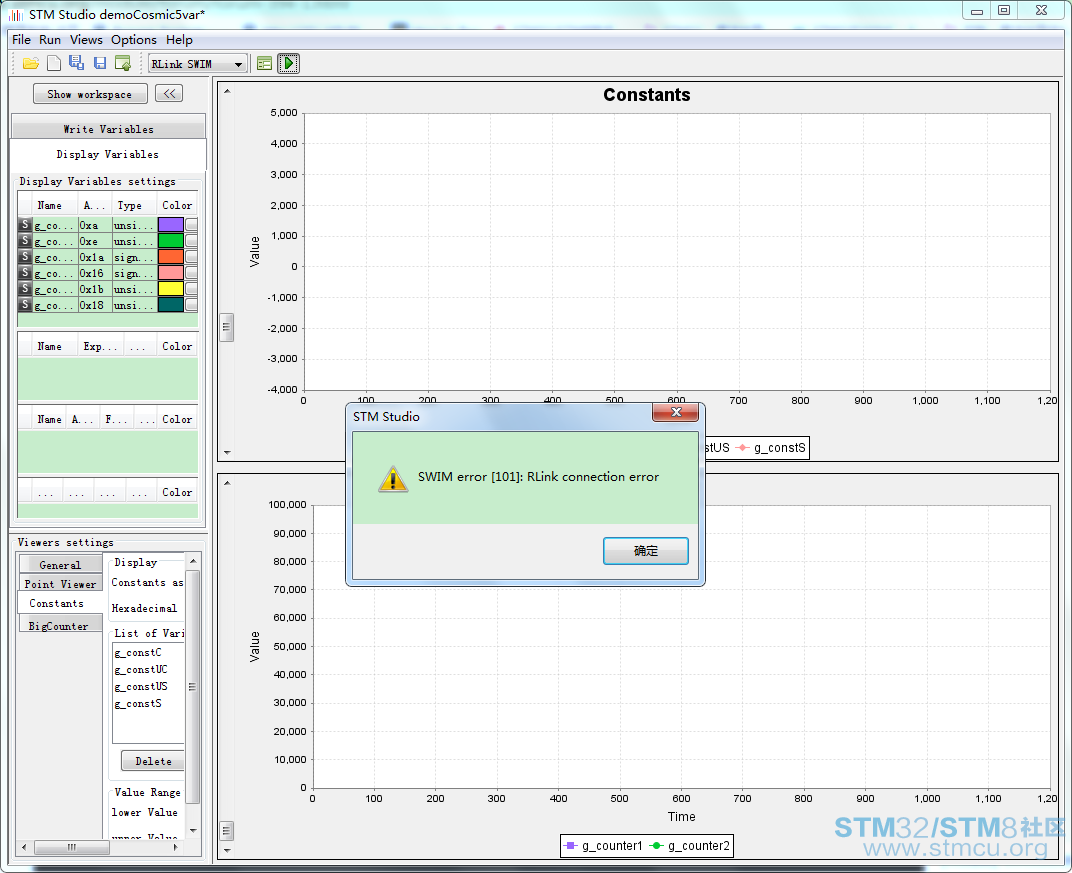
Task: Pick the pink color swatch for 0x16 variable
Action: [170, 273]
